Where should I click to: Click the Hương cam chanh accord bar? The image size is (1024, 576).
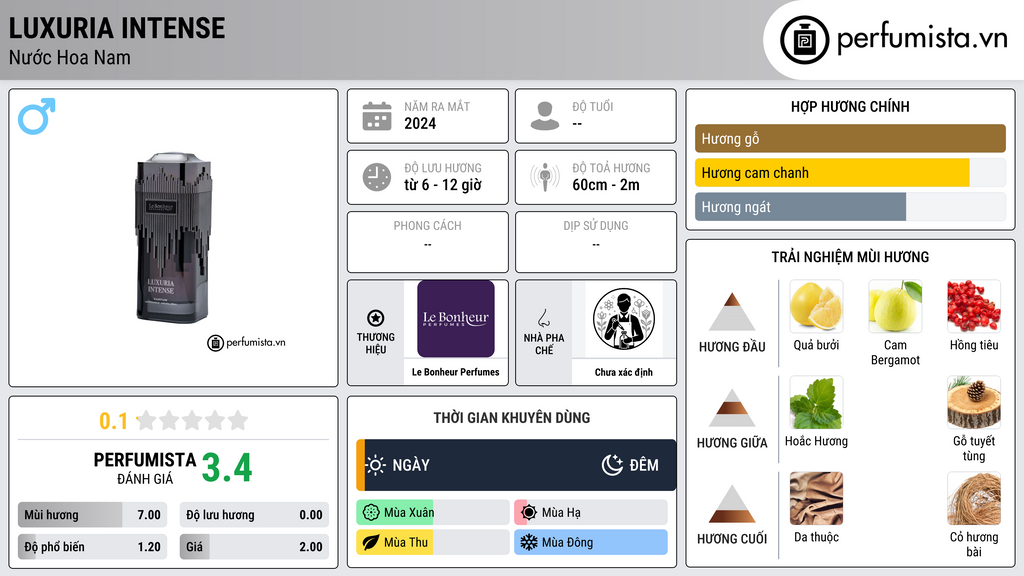[x=850, y=173]
